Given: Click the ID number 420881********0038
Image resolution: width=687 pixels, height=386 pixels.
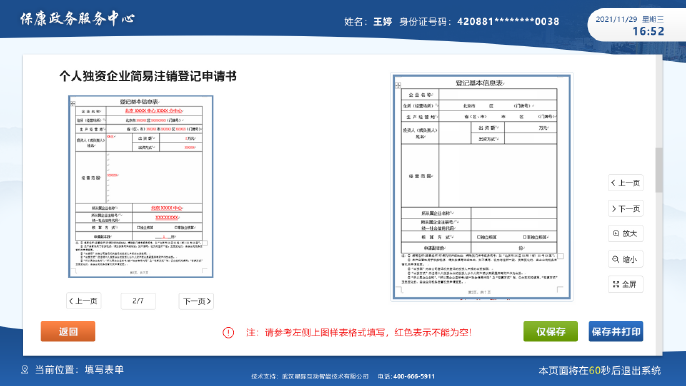Looking at the screenshot, I should pyautogui.click(x=508, y=21).
